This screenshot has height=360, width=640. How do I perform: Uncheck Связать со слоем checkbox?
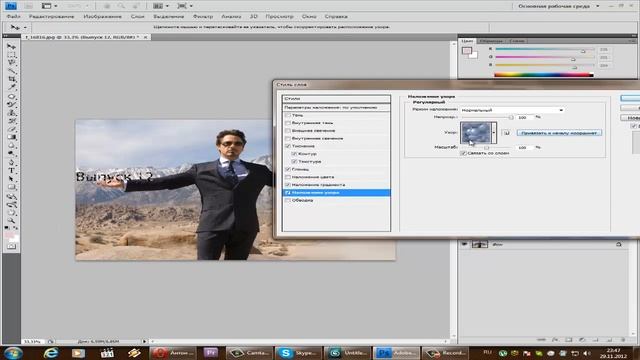[463, 153]
